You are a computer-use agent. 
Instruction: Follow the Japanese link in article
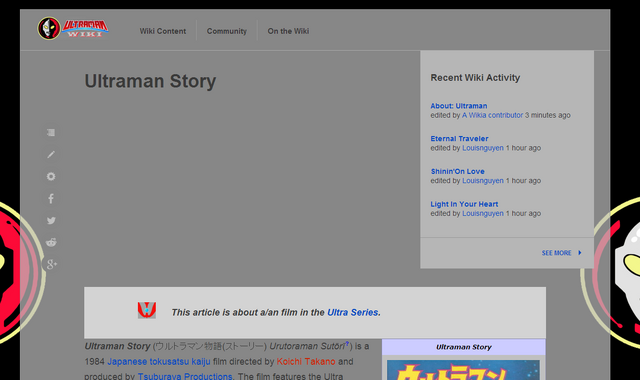[127, 361]
